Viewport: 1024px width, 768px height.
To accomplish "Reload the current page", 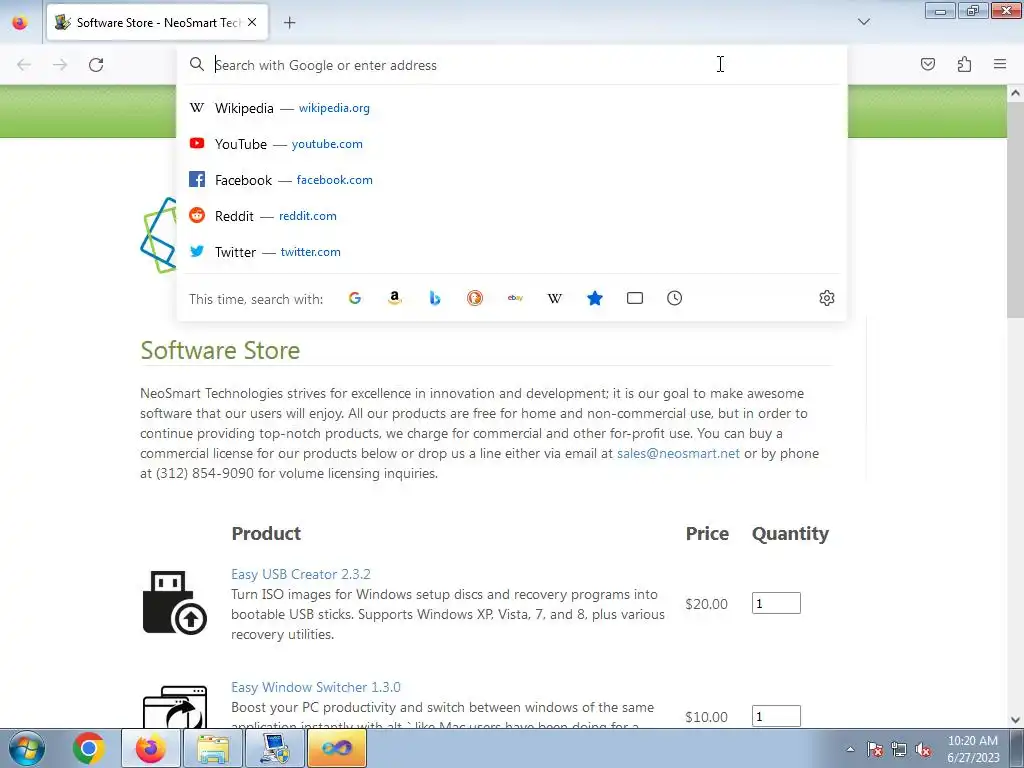I will click(x=96, y=64).
